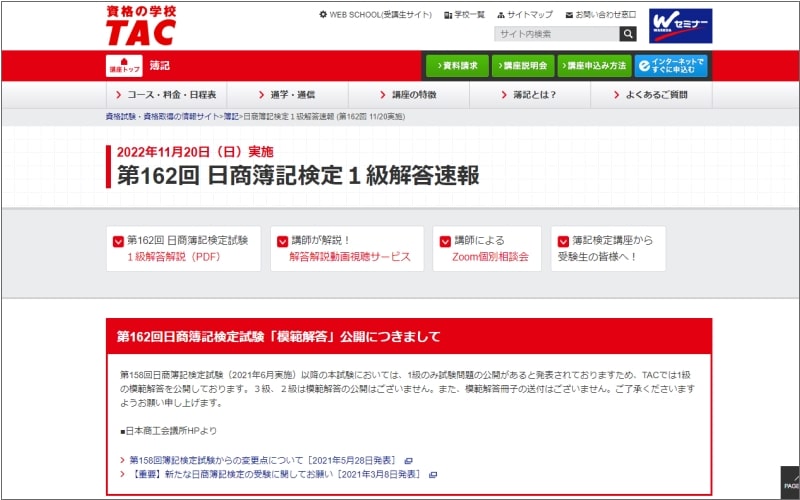Click the blue インターネットですぐに申込む button
This screenshot has width=800, height=500.
pyautogui.click(x=671, y=66)
